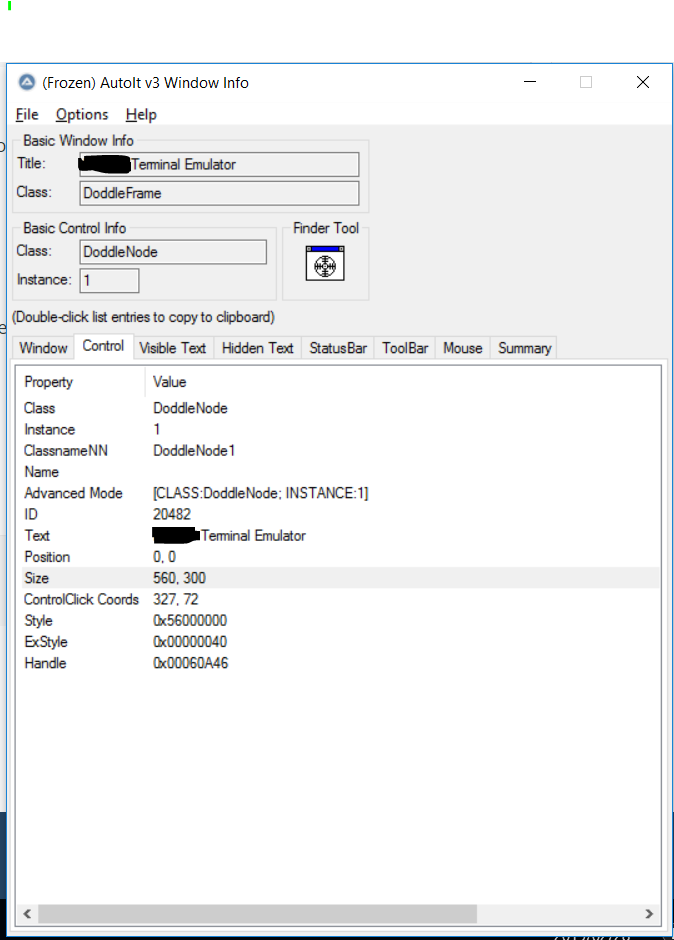The image size is (674, 940).
Task: Click the Basic Window Info Title field
Action: [x=219, y=164]
